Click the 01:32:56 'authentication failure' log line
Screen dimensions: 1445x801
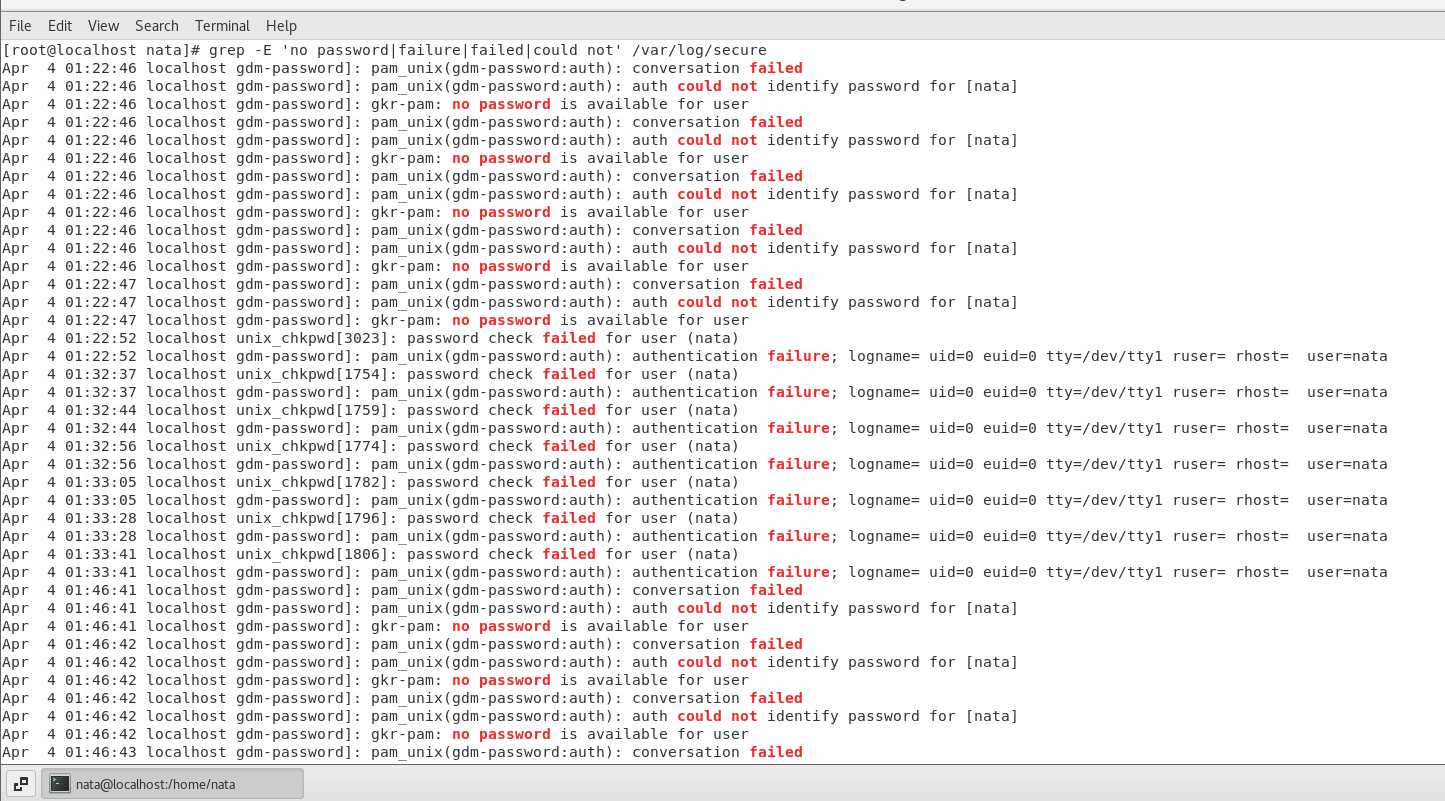tap(695, 464)
